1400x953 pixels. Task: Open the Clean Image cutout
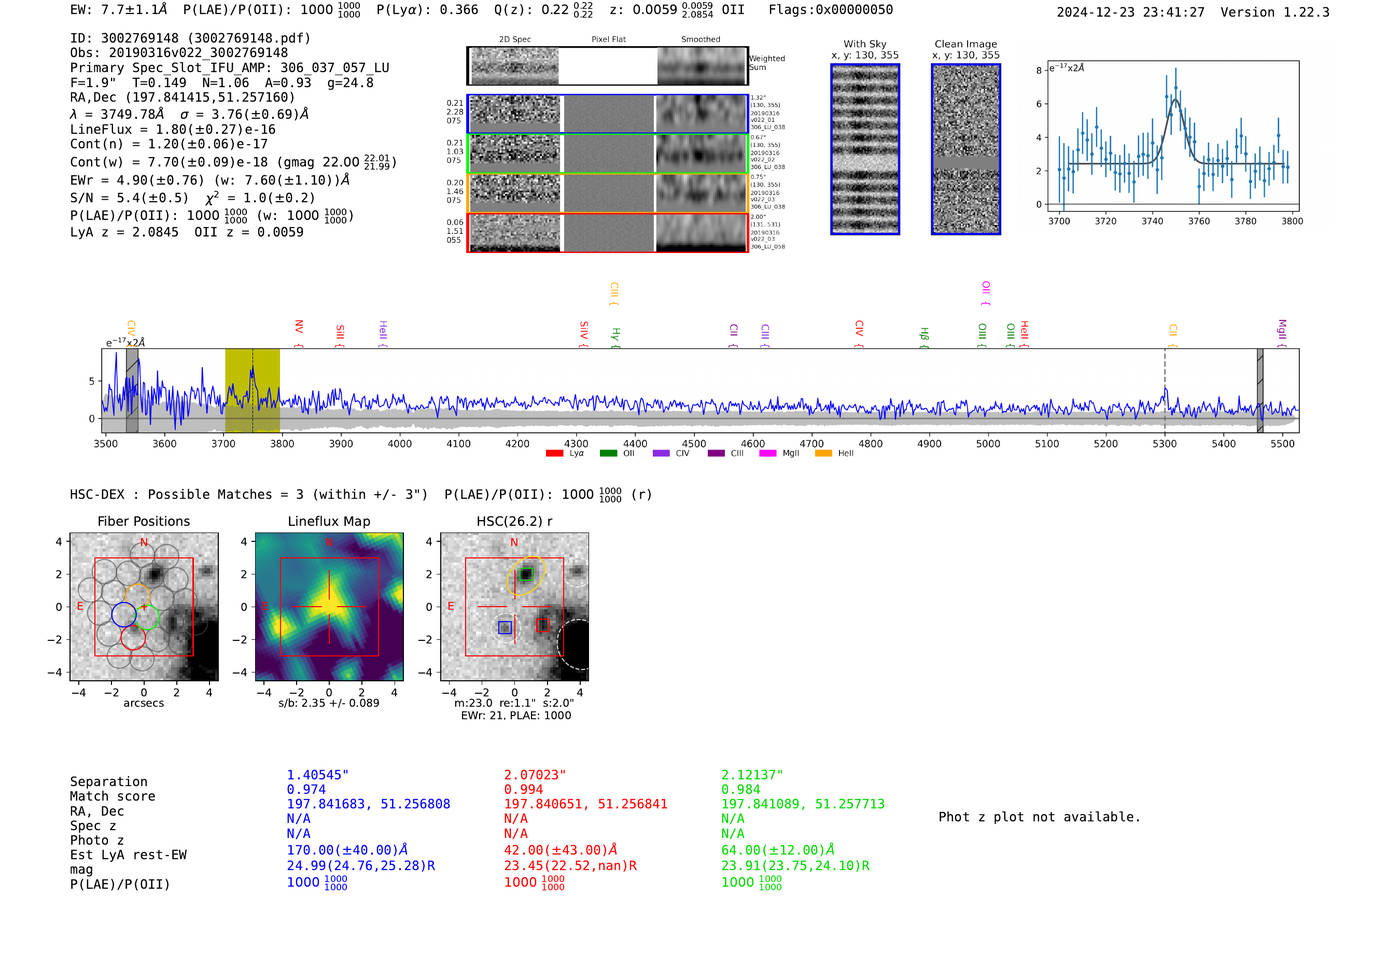pyautogui.click(x=966, y=149)
